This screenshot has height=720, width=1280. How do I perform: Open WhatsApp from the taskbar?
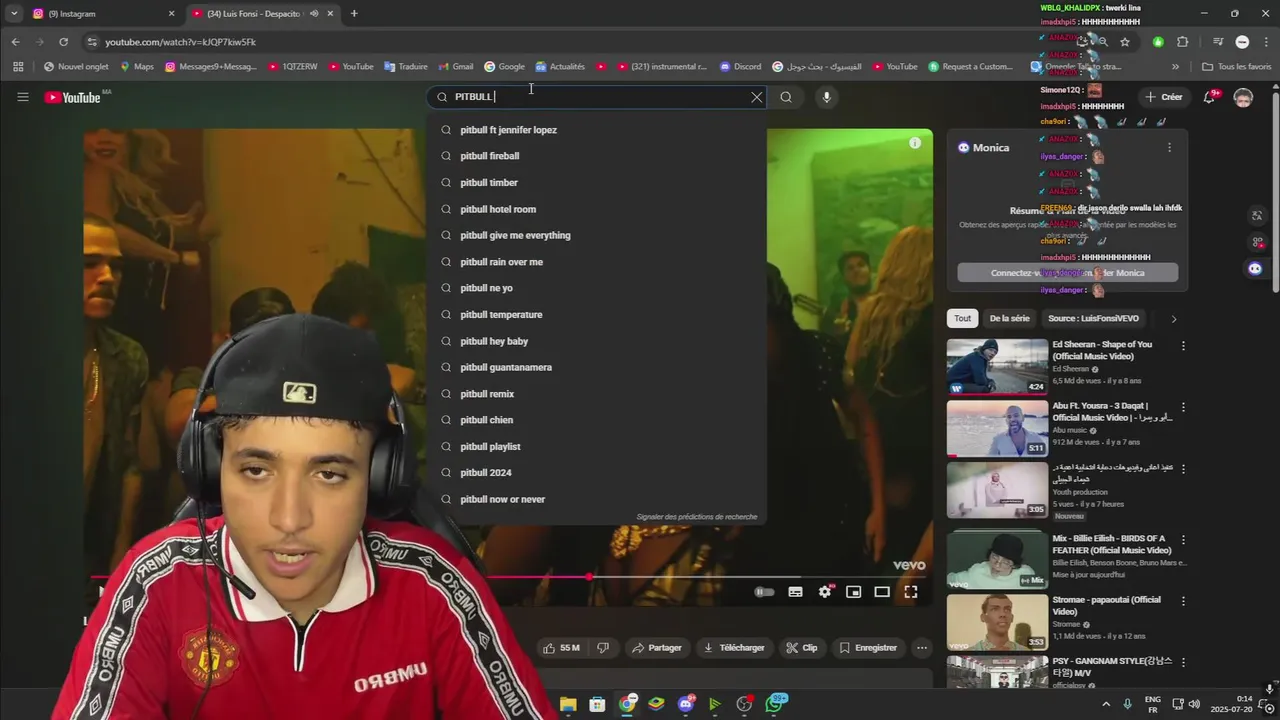(777, 704)
